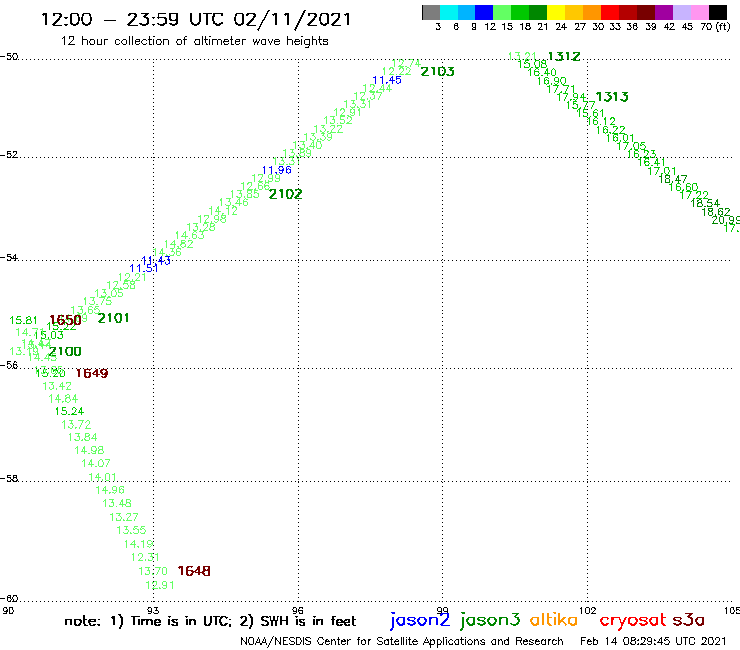Click the gray swatch in the color scale
Image resolution: width=740 pixels, height=650 pixels.
pyautogui.click(x=431, y=12)
